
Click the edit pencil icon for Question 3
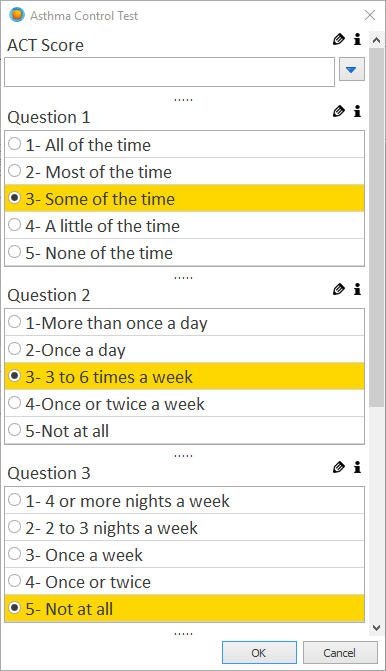point(338,467)
